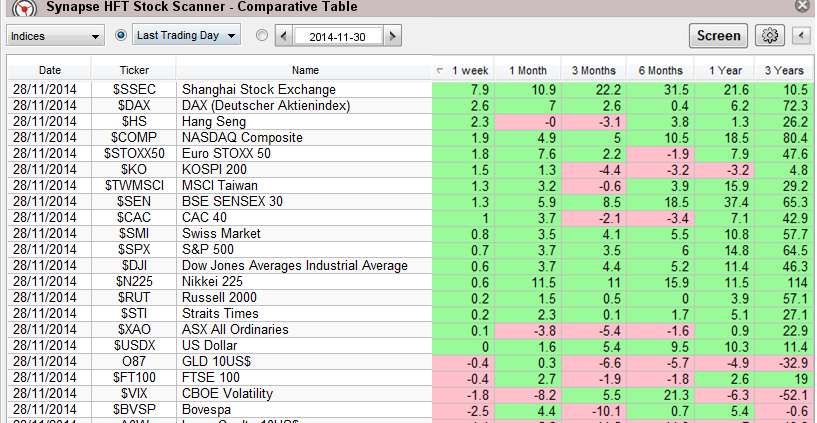Sort table by 3 Years column

(783, 70)
